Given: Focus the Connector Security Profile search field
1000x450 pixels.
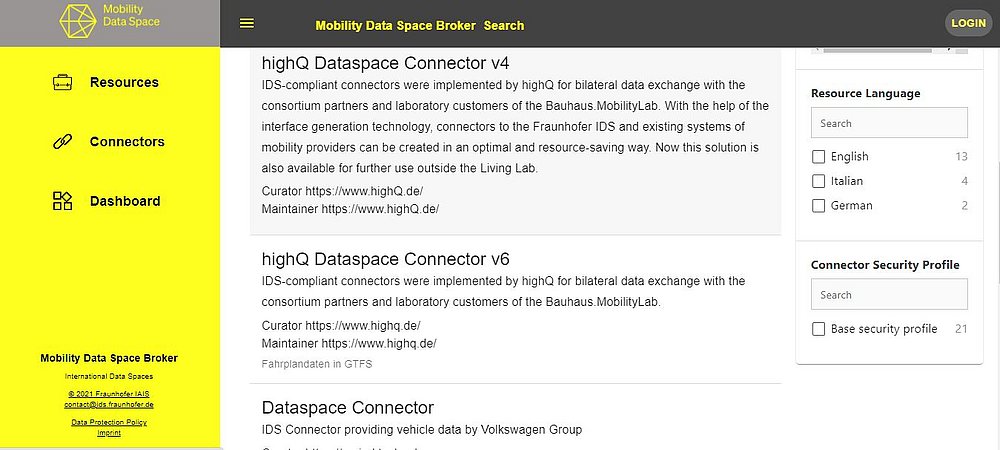Looking at the screenshot, I should coord(889,295).
